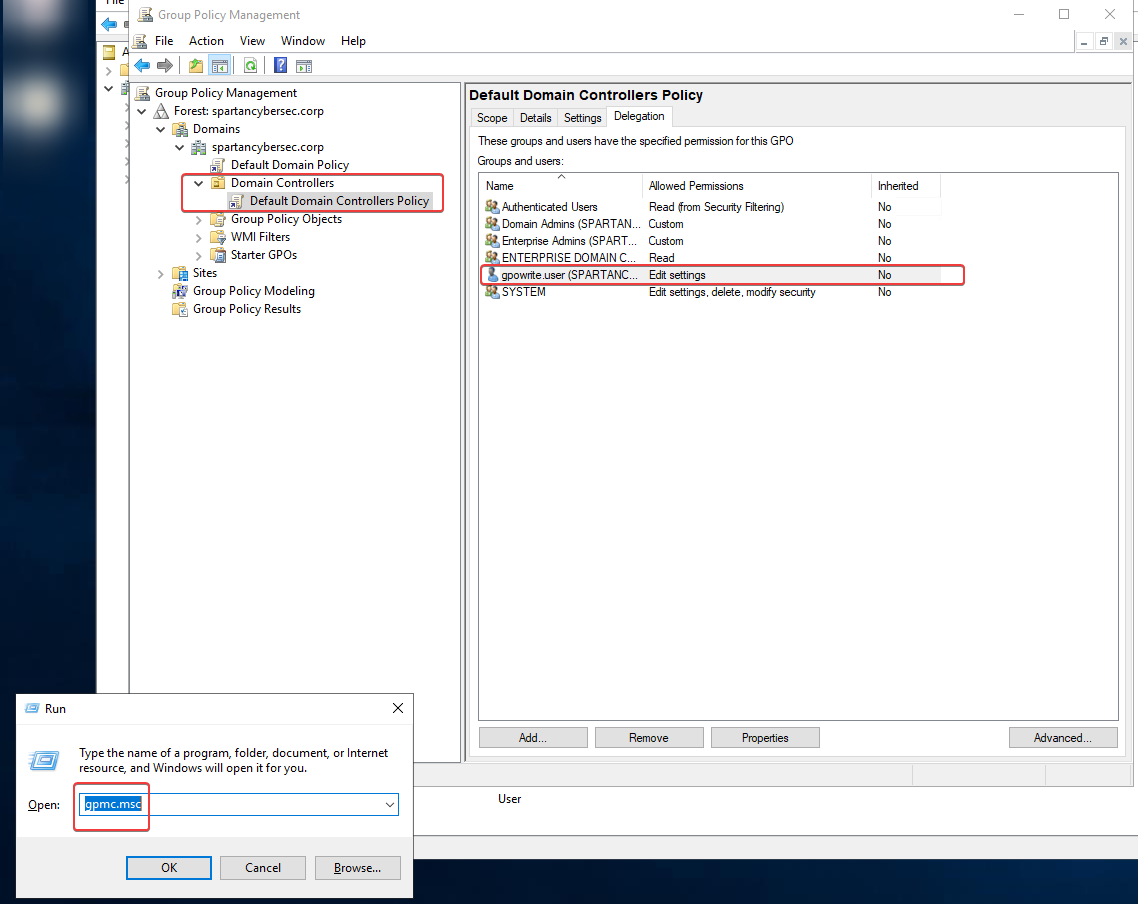The image size is (1138, 904).
Task: Click the Group Policy Management title bar icon
Action: 145,15
